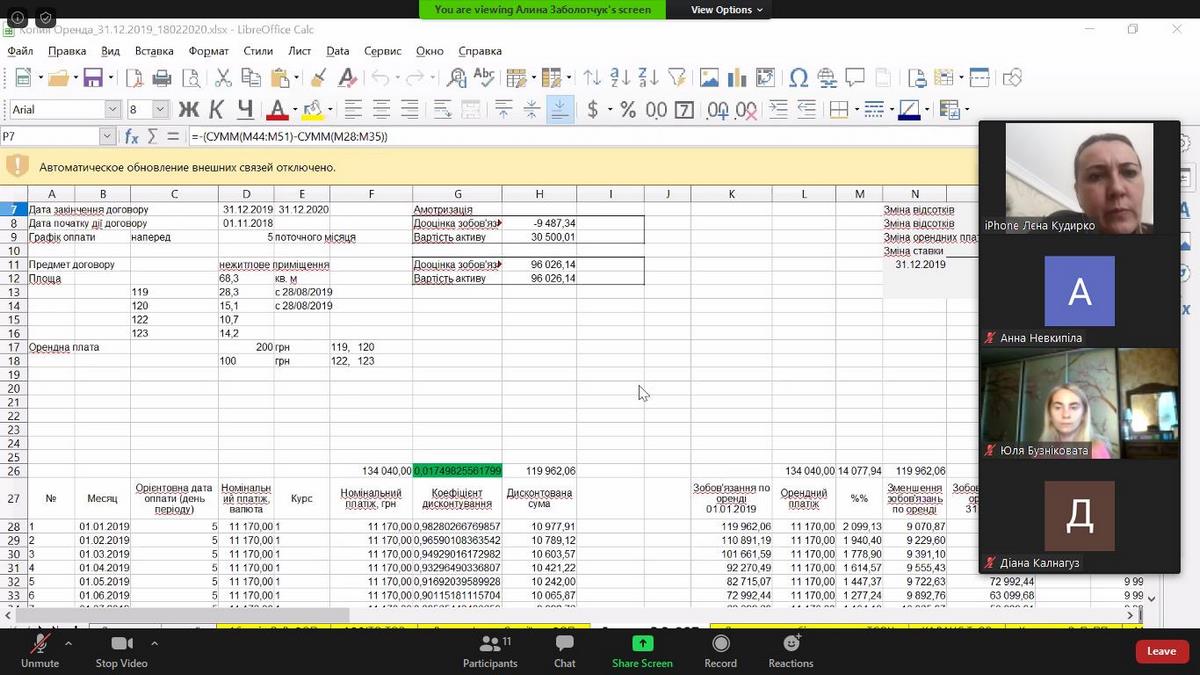The height and width of the screenshot is (675, 1200).
Task: Click the Clone Formatting paintbrush icon
Action: (x=319, y=78)
